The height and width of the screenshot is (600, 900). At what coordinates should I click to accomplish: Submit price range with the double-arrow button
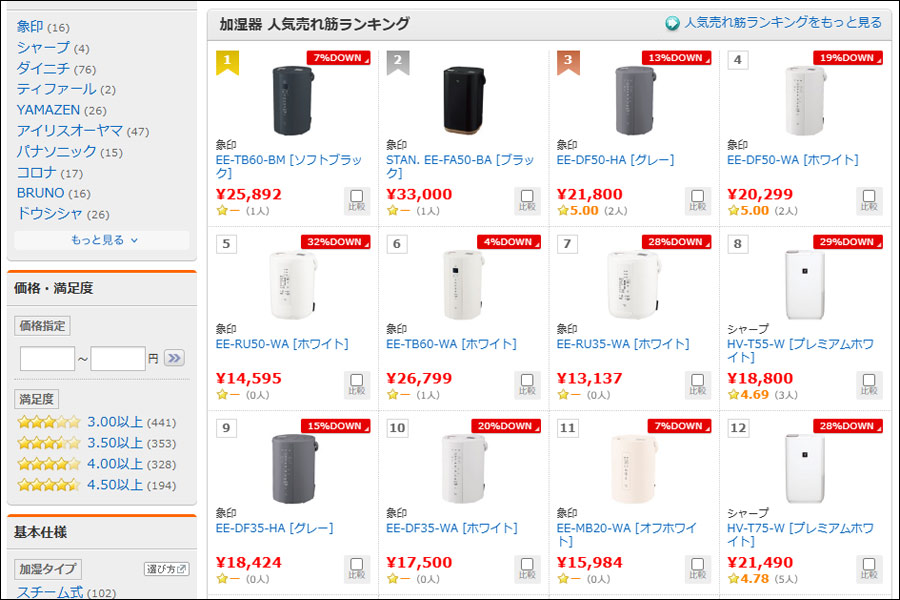(174, 358)
